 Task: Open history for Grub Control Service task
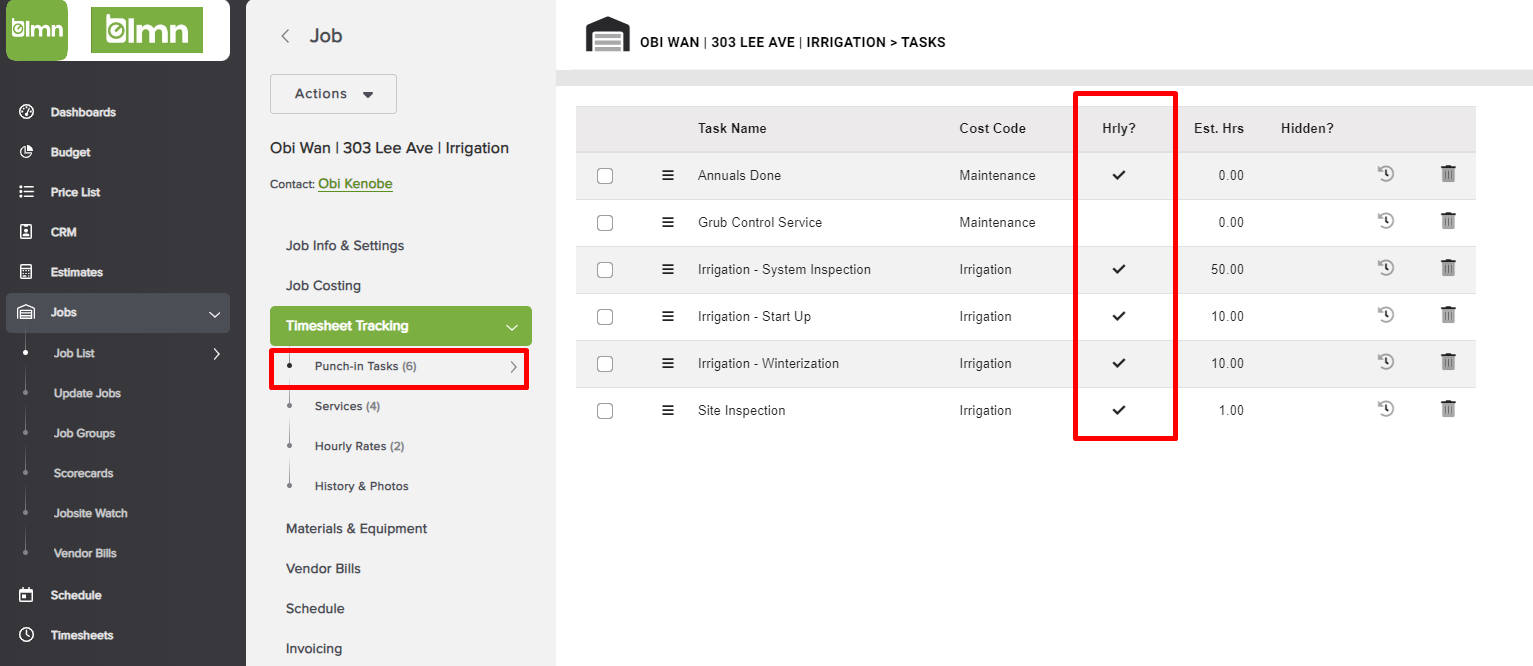pos(1386,221)
